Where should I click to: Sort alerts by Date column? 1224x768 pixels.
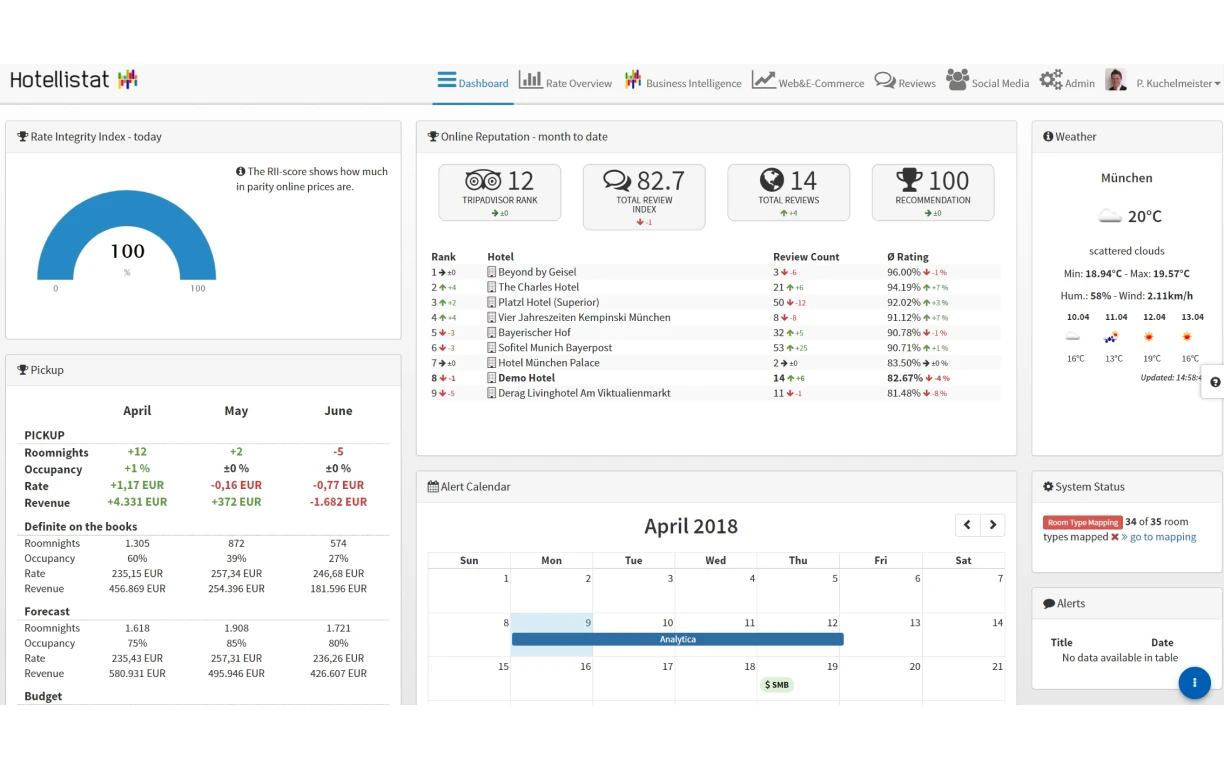click(1162, 643)
